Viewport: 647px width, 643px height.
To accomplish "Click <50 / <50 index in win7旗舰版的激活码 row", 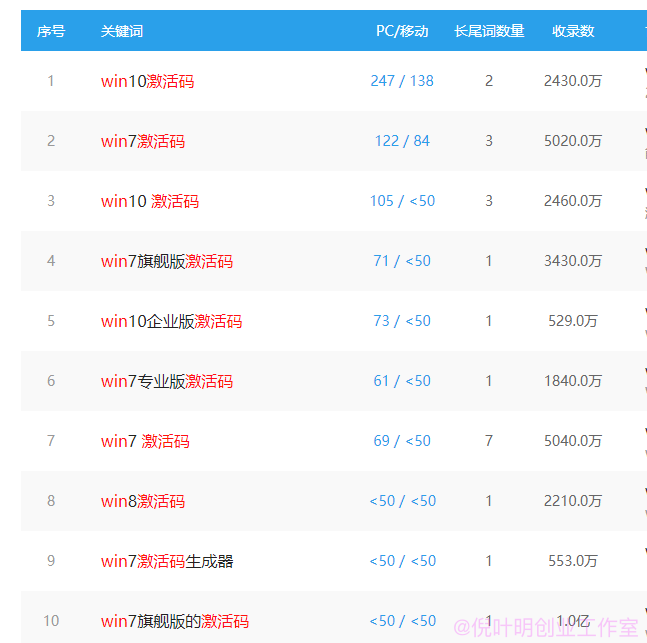I will click(402, 621).
